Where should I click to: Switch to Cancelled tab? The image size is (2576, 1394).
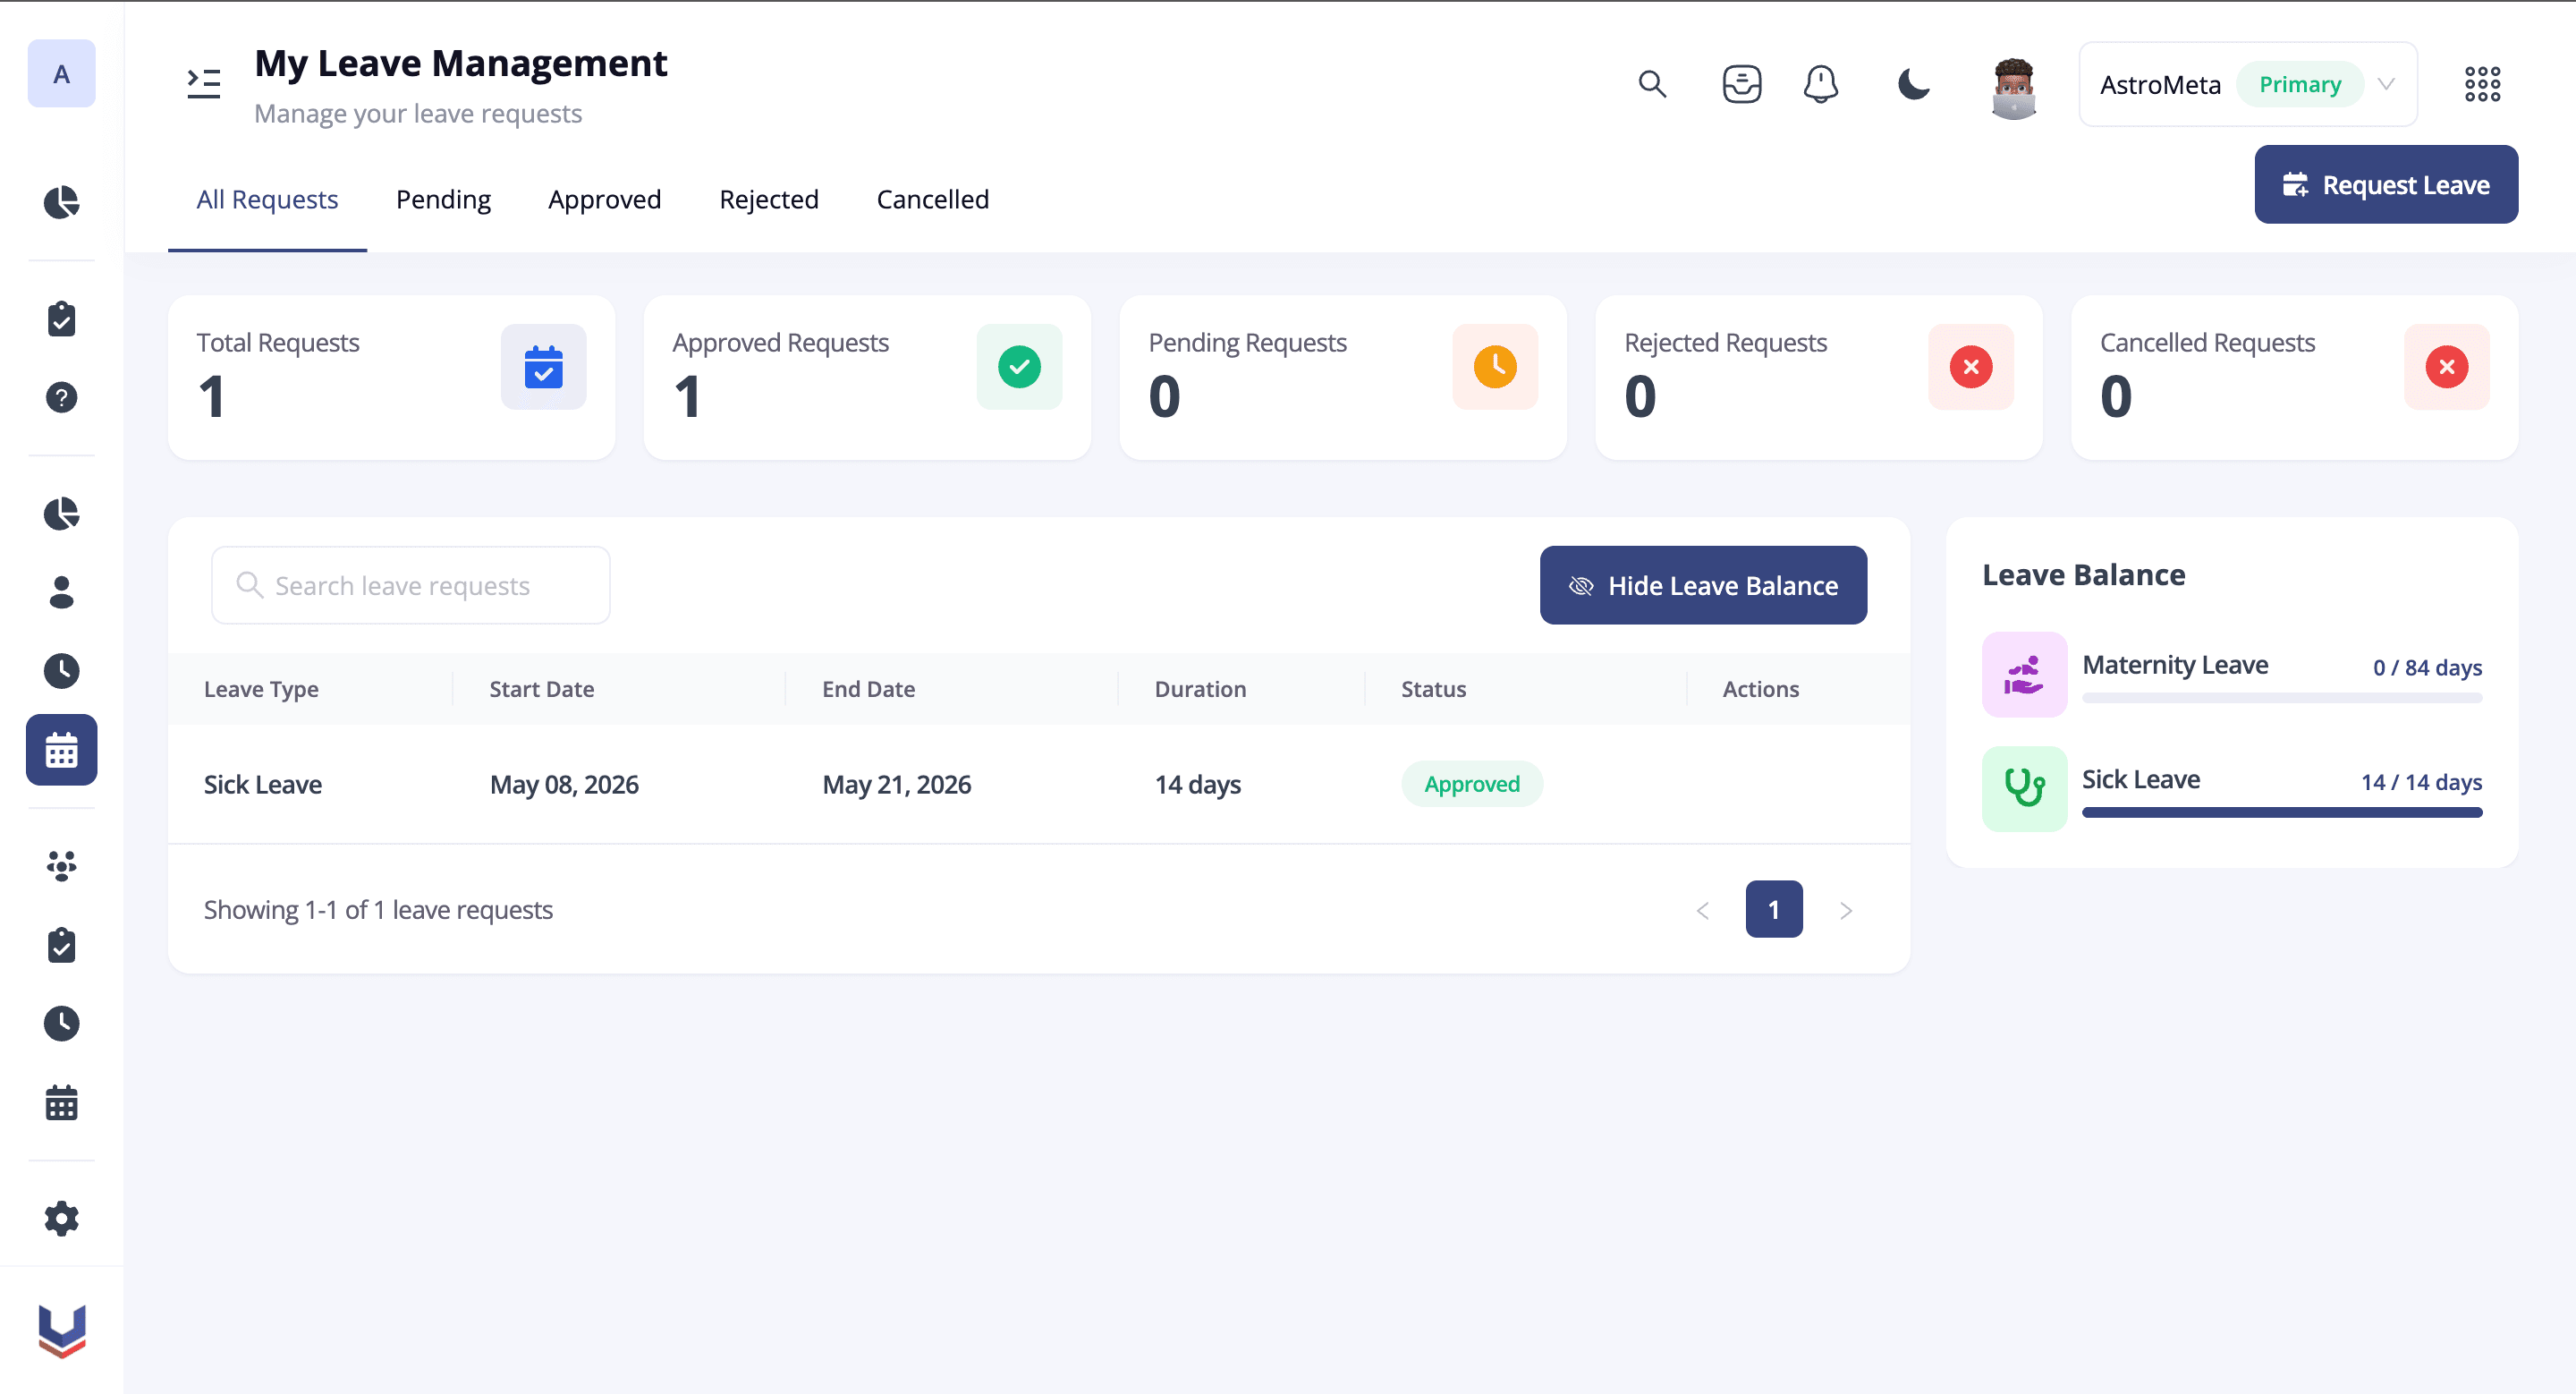[x=932, y=199]
